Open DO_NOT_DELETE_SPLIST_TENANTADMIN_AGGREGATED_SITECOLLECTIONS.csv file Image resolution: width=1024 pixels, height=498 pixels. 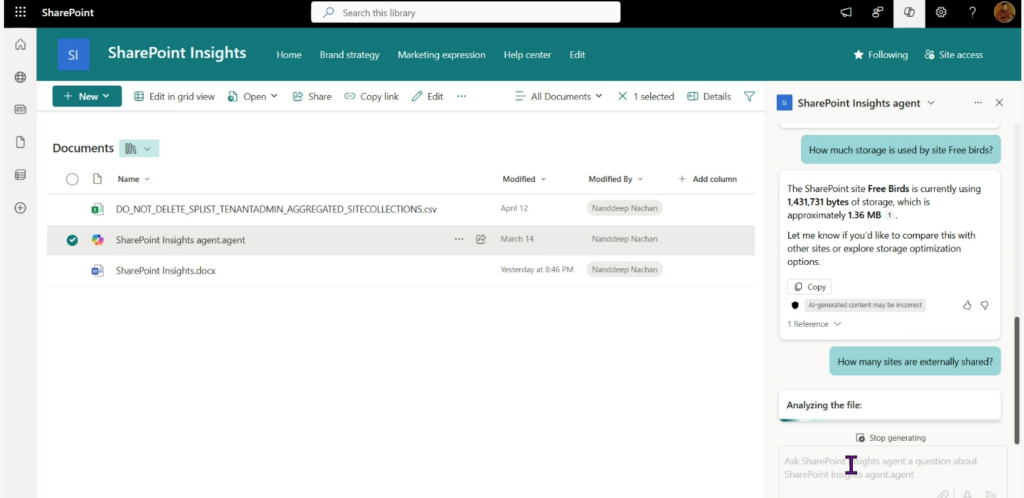pos(276,209)
